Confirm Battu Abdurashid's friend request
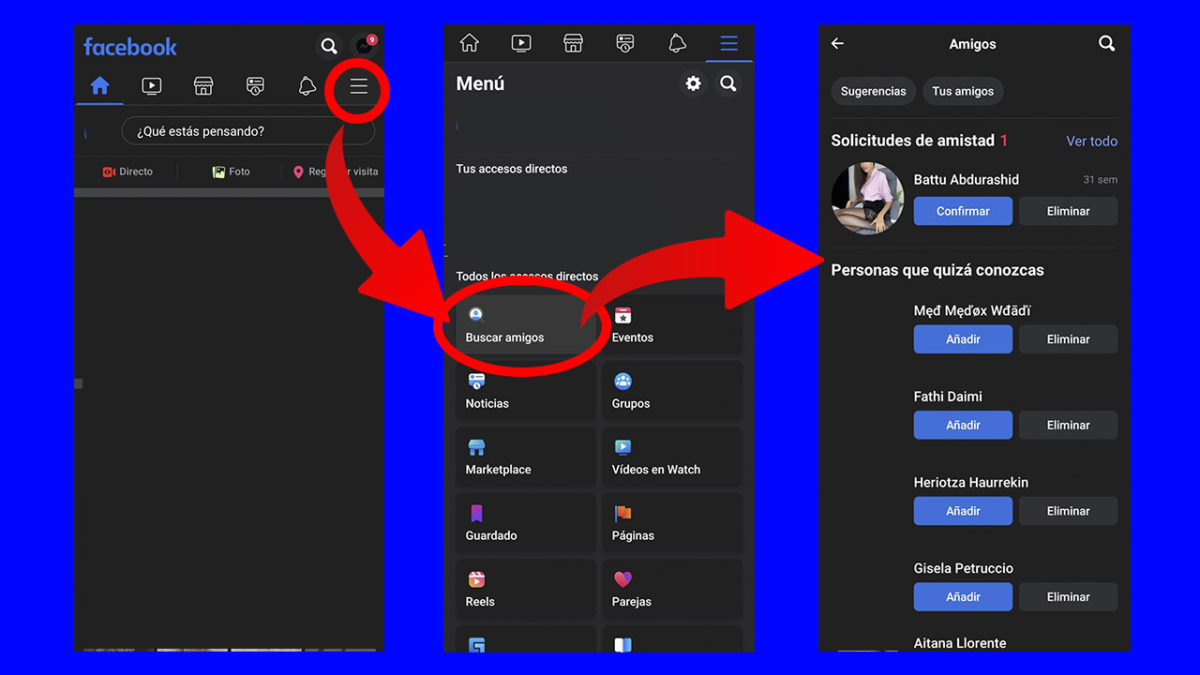This screenshot has height=675, width=1200. point(963,211)
